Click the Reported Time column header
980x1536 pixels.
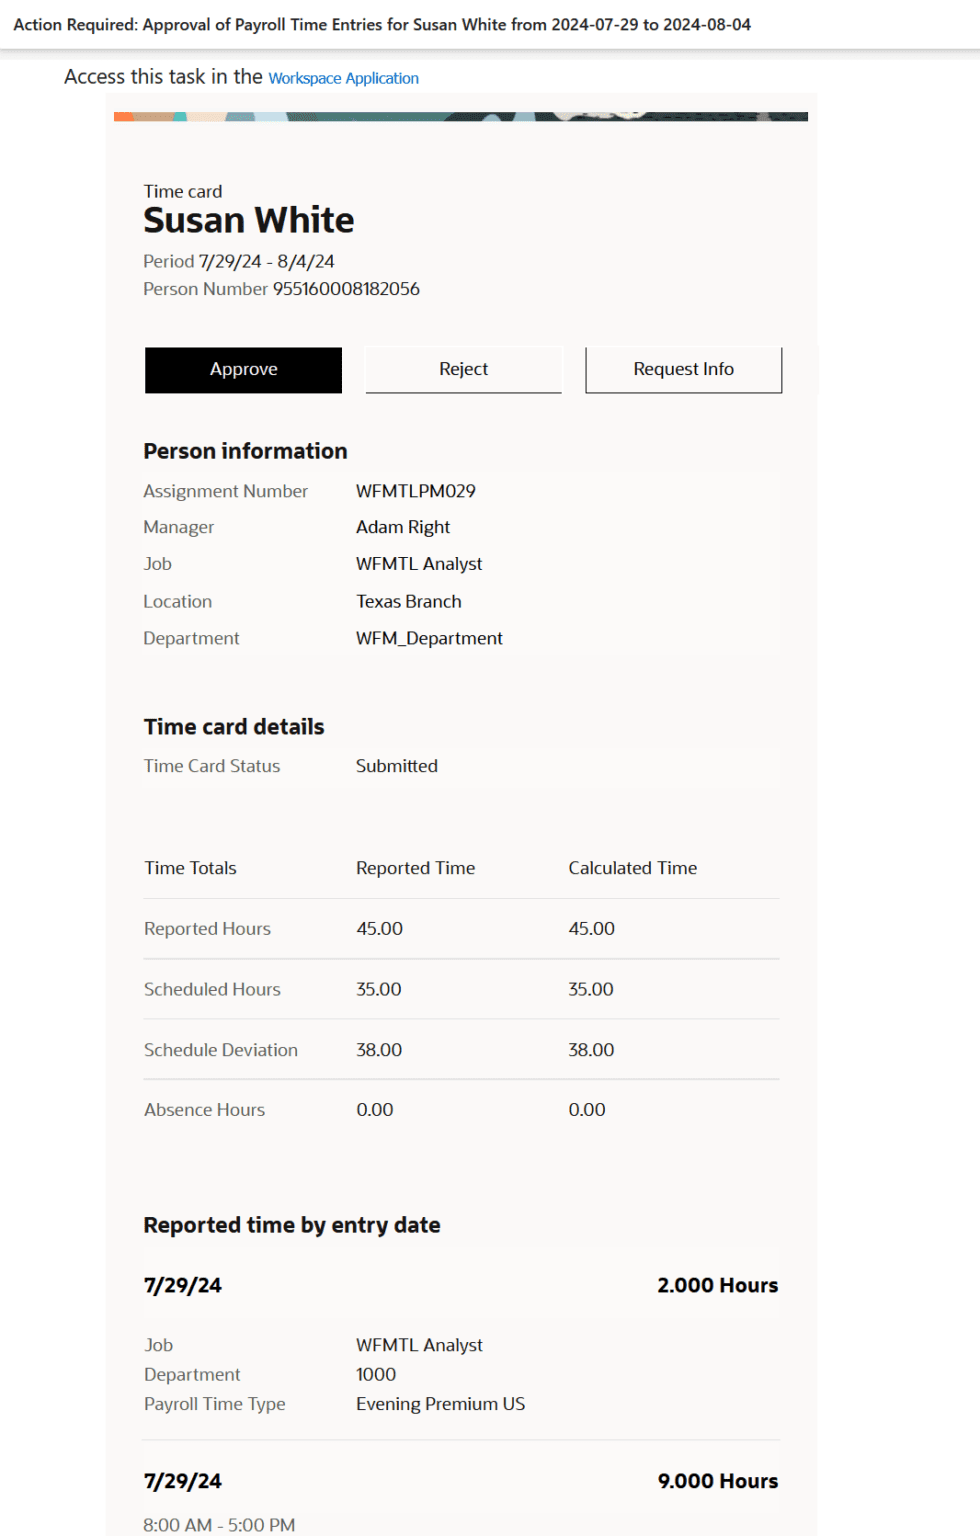[x=415, y=868]
